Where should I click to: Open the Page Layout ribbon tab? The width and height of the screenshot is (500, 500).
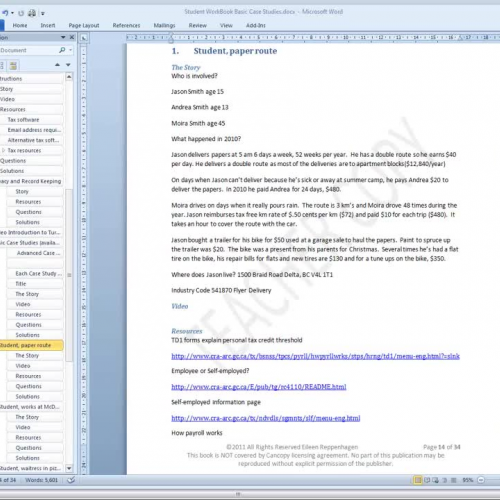84,25
